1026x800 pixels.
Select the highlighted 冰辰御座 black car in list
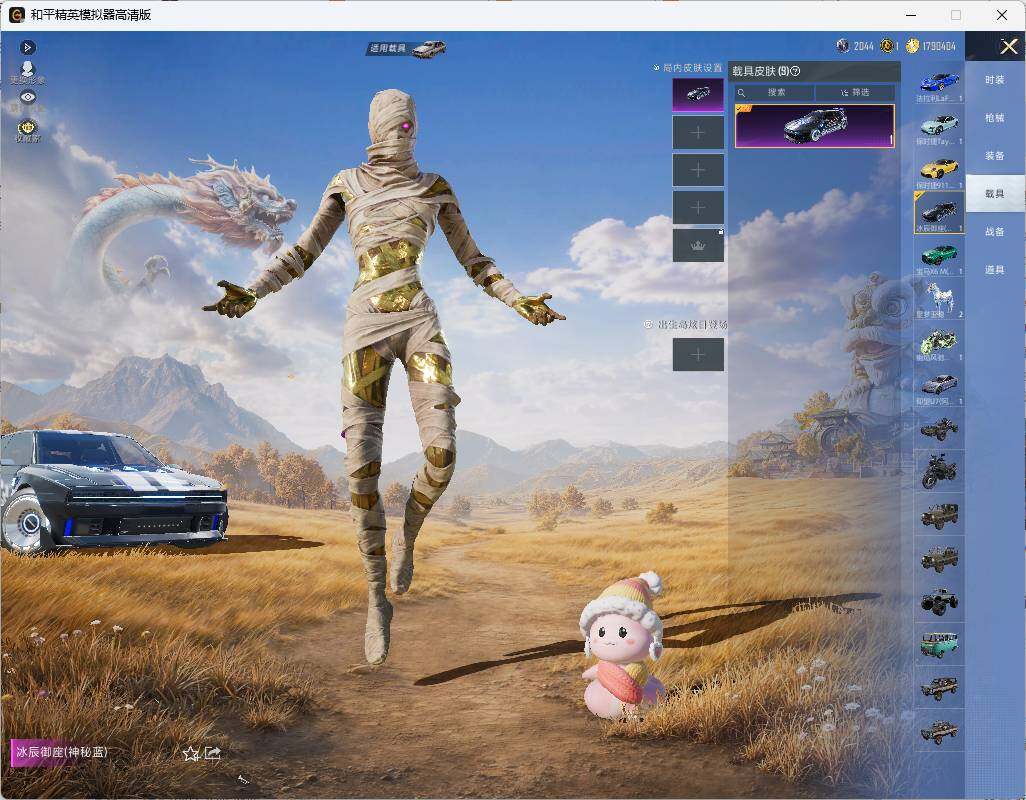939,213
